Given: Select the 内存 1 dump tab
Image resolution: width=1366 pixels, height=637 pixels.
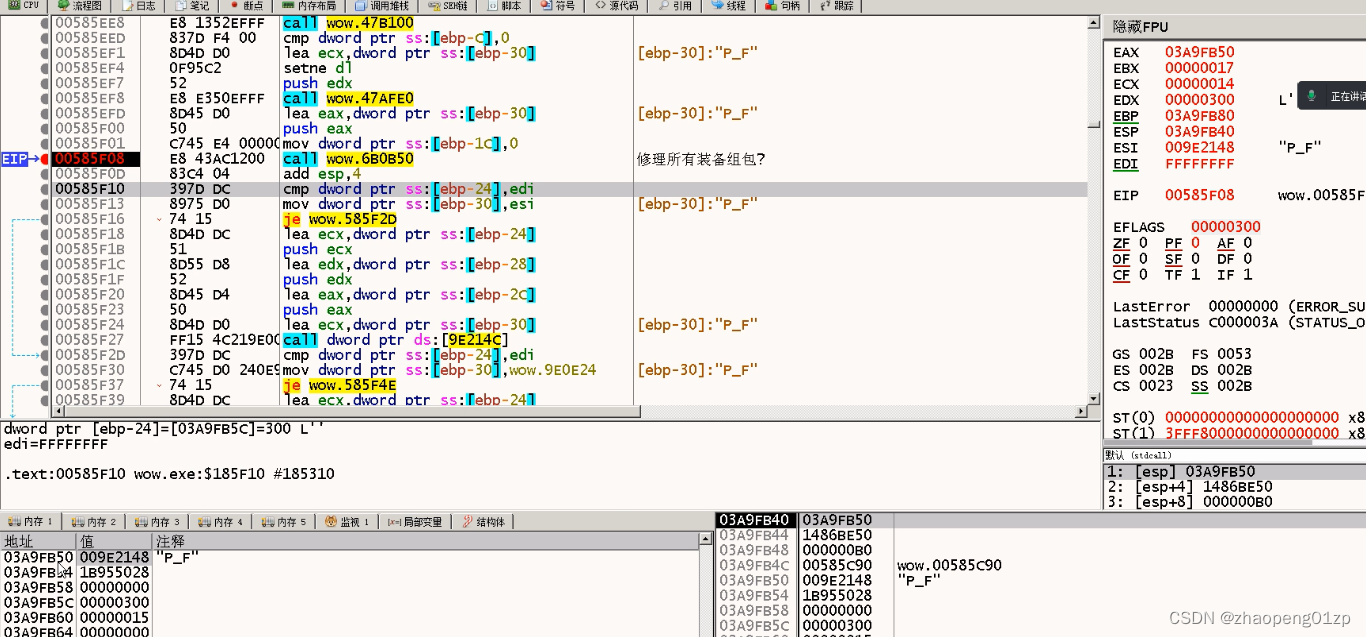Looking at the screenshot, I should pos(30,522).
